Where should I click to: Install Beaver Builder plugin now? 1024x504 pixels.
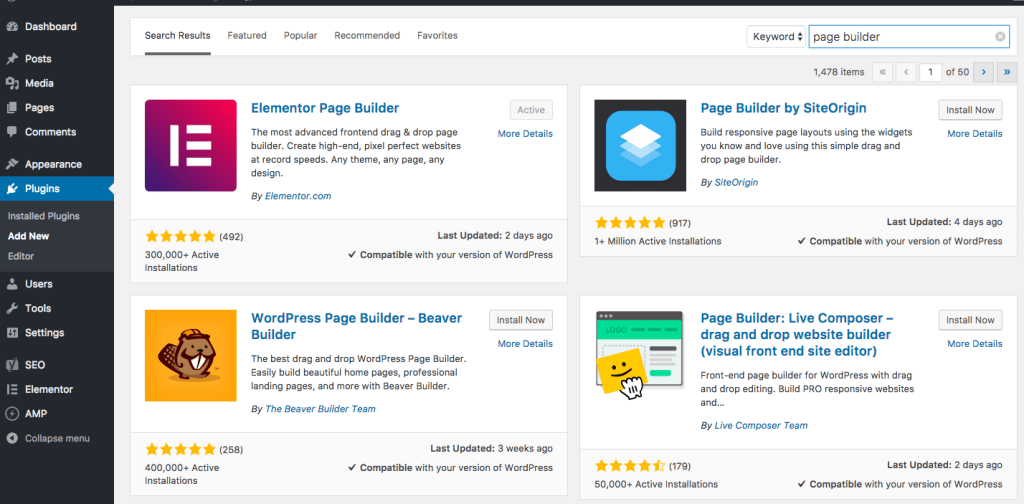coord(521,320)
